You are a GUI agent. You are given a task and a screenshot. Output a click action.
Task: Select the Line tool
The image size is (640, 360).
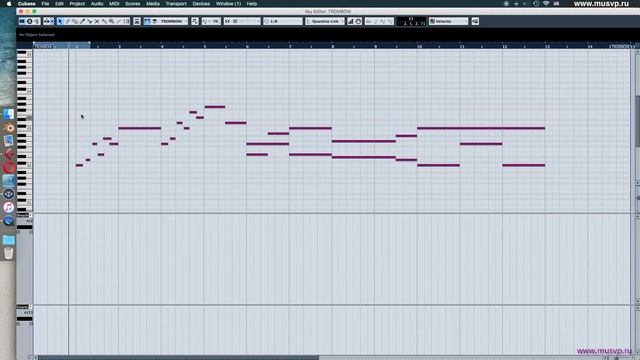click(x=119, y=21)
